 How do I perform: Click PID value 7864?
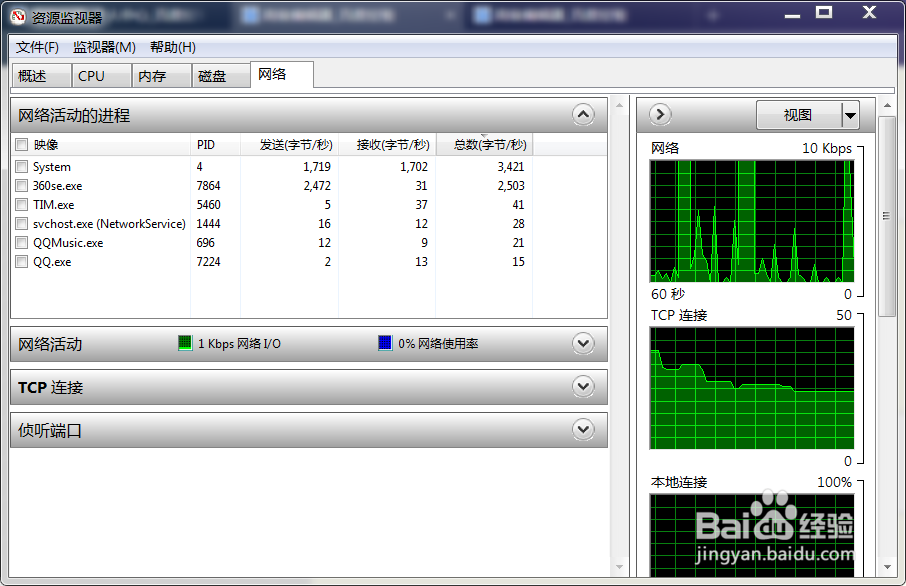[208, 186]
